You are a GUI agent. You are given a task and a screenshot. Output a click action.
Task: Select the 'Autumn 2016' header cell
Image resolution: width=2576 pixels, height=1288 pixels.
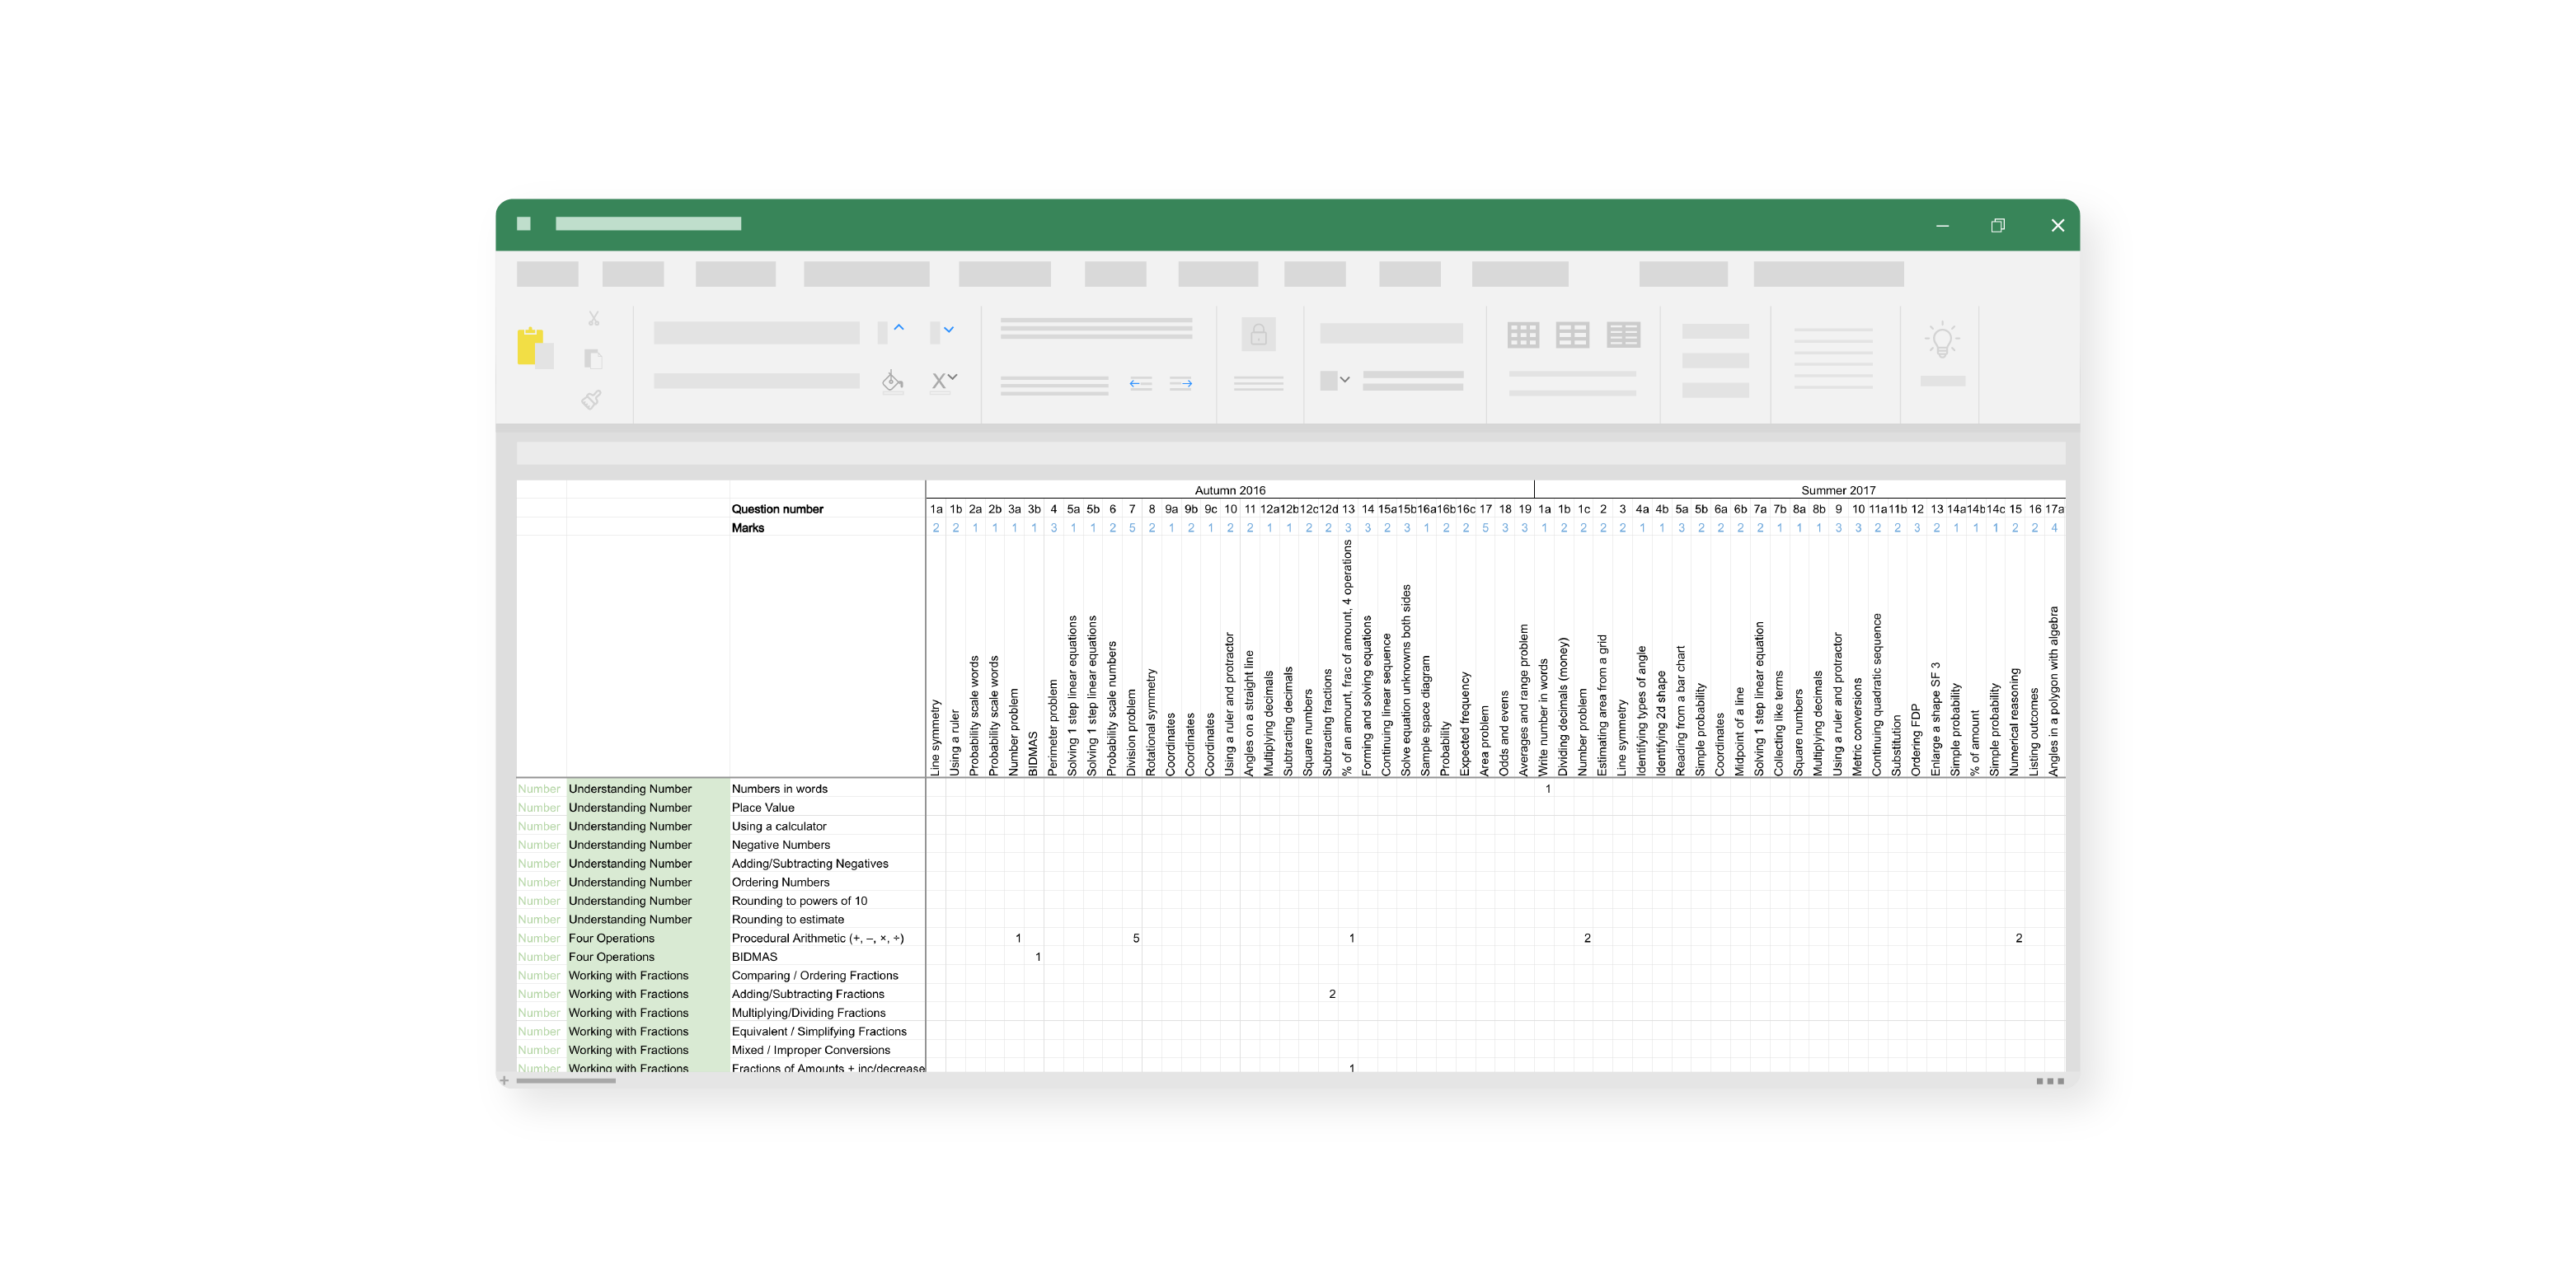1229,490
